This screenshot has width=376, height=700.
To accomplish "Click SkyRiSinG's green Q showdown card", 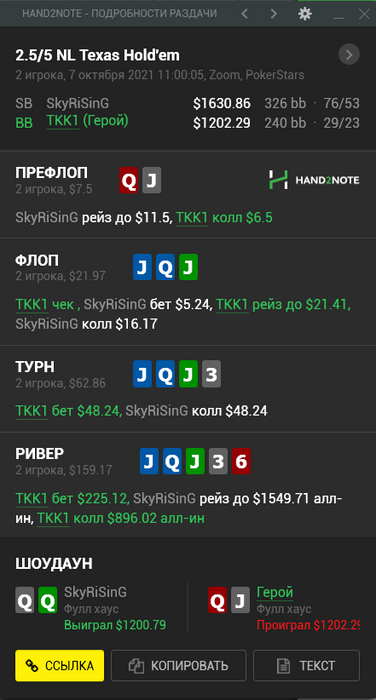I will pyautogui.click(x=47, y=600).
